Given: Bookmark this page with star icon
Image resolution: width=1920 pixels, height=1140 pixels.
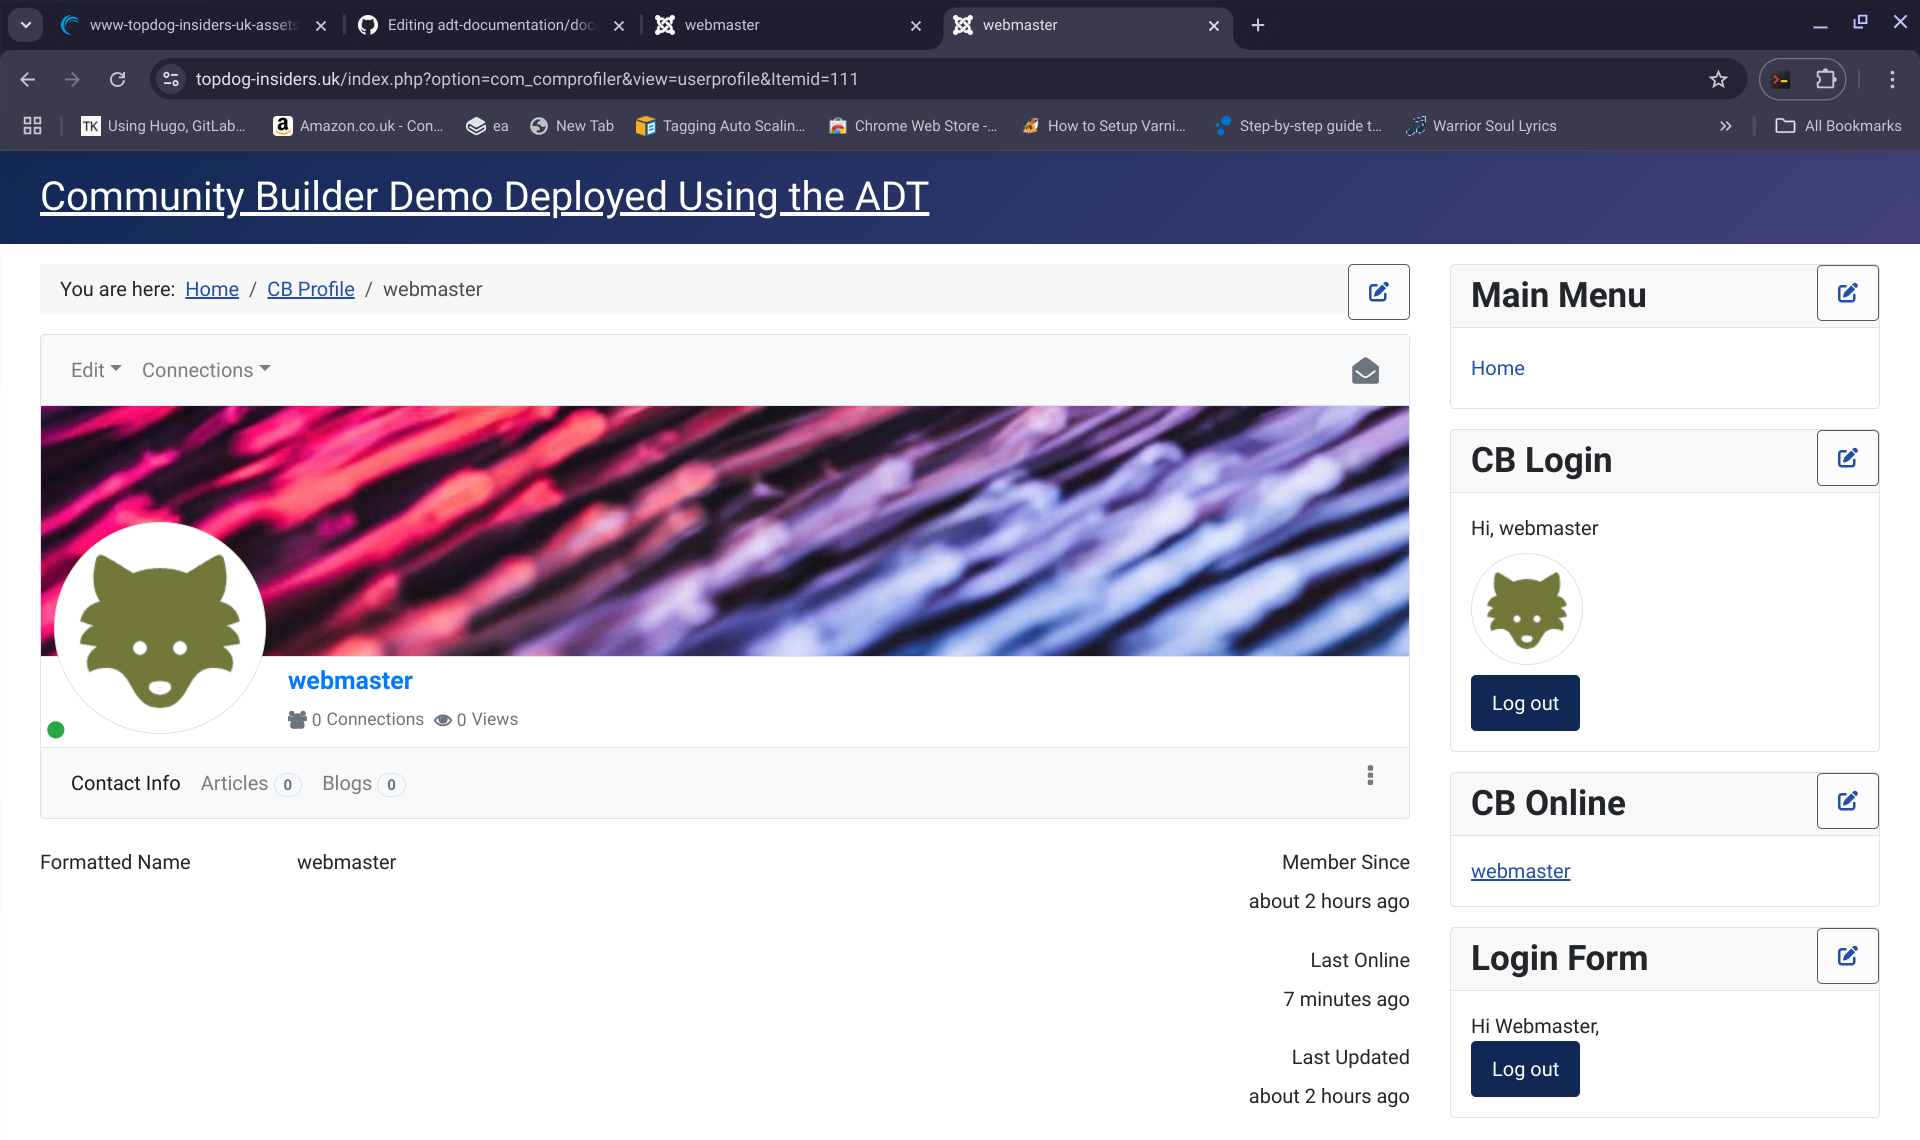Looking at the screenshot, I should pyautogui.click(x=1718, y=79).
